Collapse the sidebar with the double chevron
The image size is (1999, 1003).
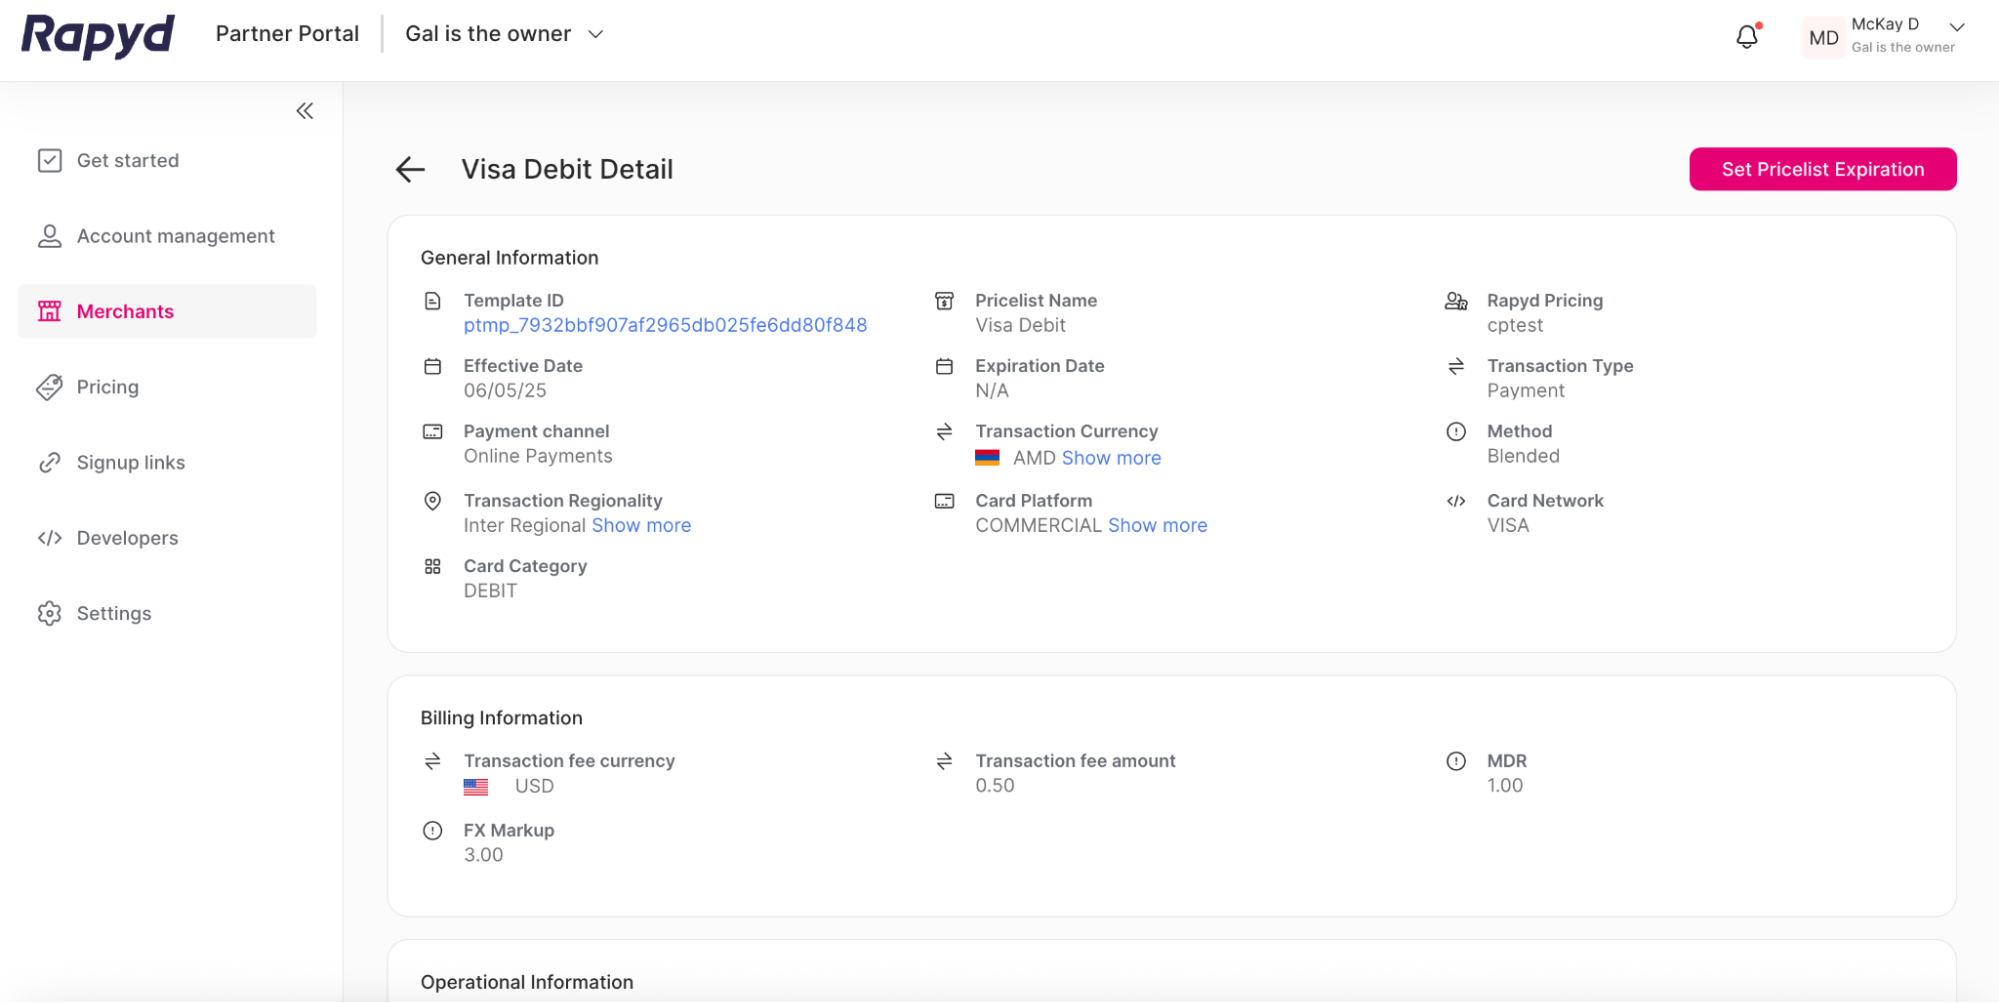point(304,110)
